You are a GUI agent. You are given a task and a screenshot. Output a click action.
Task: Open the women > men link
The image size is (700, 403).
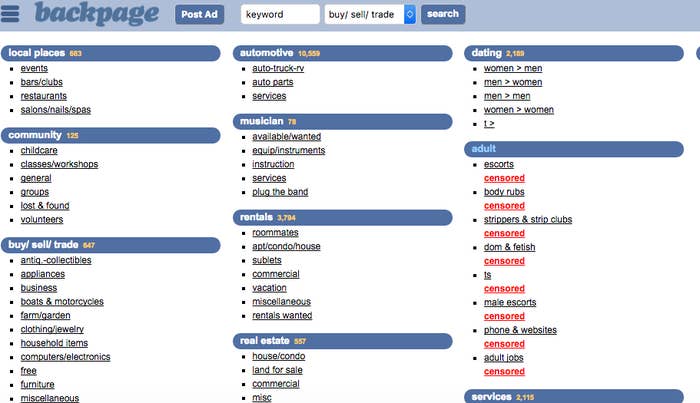513,68
